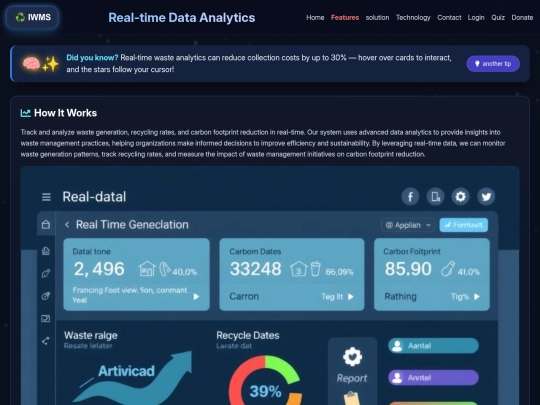Select the purple Anntel user pill

pos(433,378)
